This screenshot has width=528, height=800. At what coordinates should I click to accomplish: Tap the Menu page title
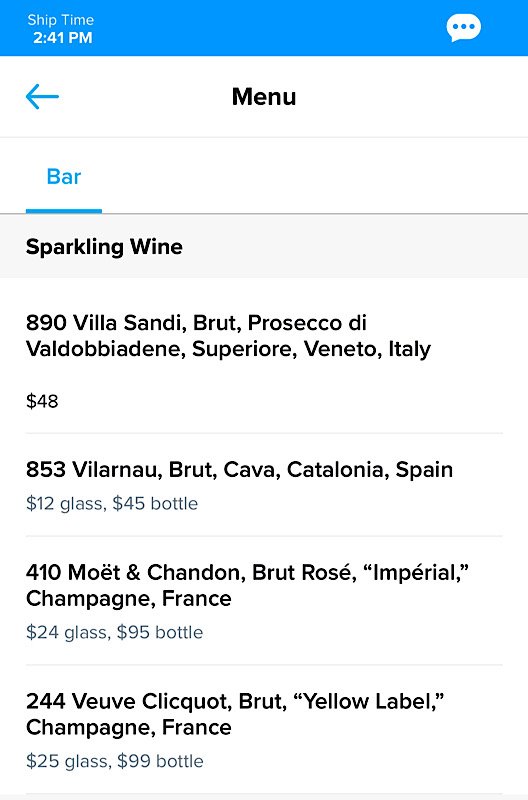(x=264, y=96)
